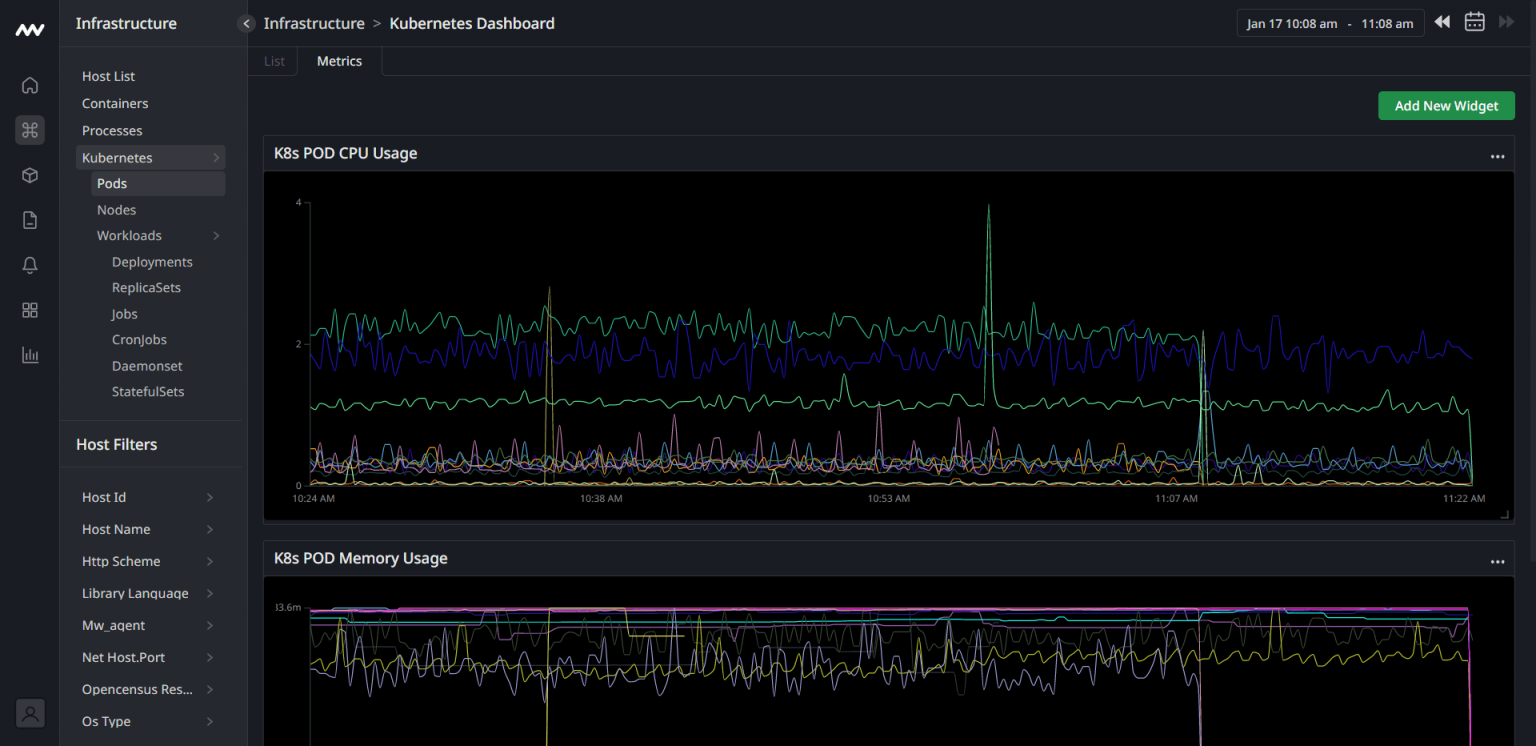Image resolution: width=1536 pixels, height=746 pixels.
Task: Expand the Workloads tree chevron
Action: point(215,235)
